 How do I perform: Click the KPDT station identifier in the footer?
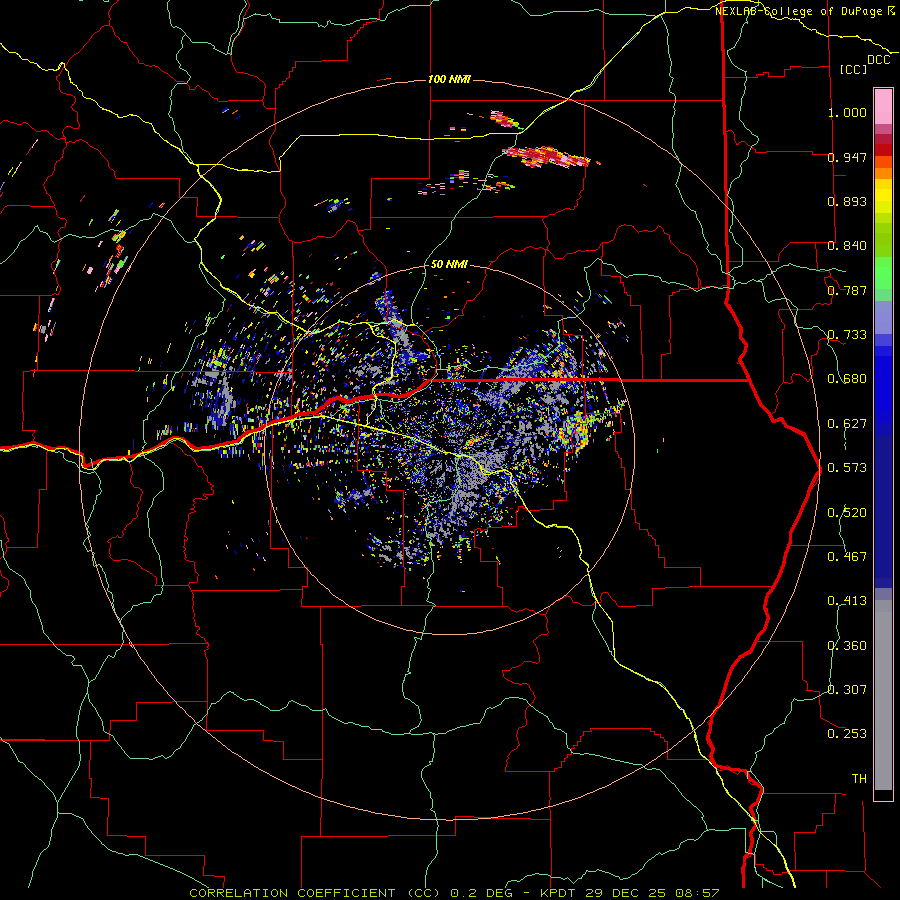[560, 893]
